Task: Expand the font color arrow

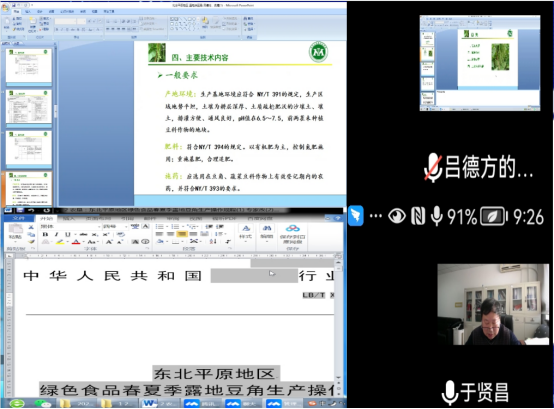Action: pyautogui.click(x=83, y=242)
